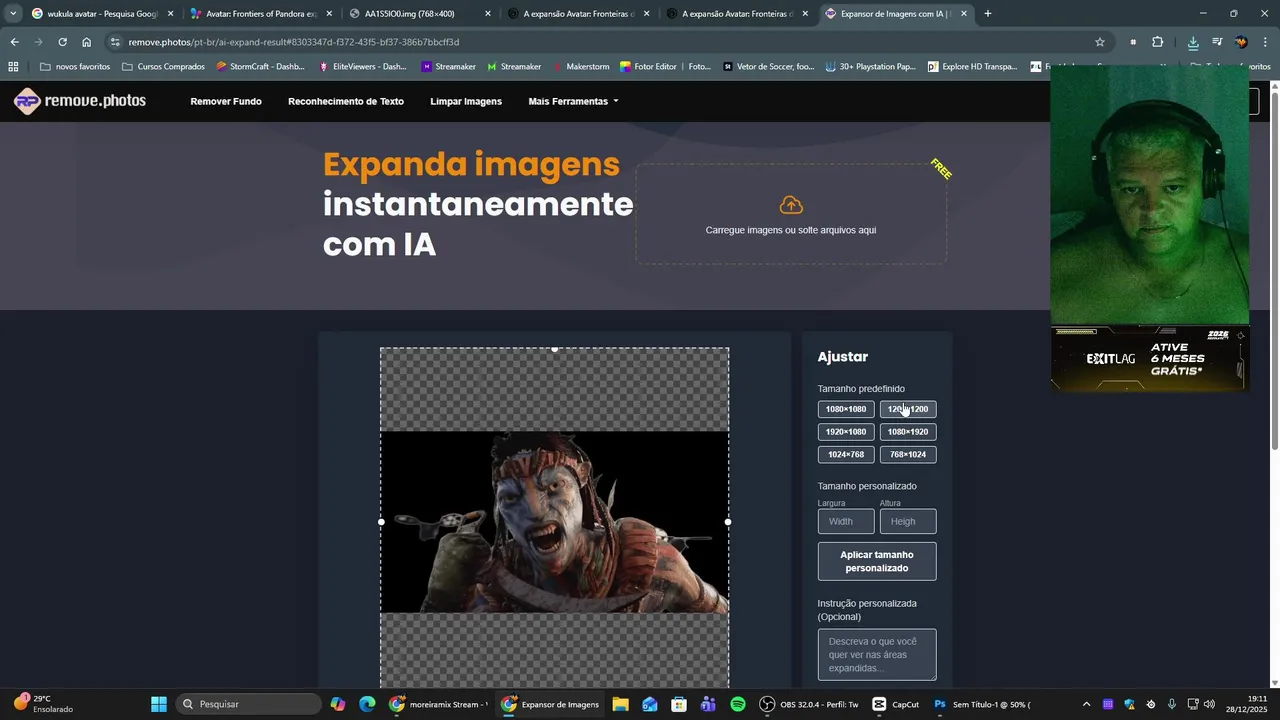Click the cloud upload icon
Viewport: 1280px width, 720px height.
click(x=791, y=205)
